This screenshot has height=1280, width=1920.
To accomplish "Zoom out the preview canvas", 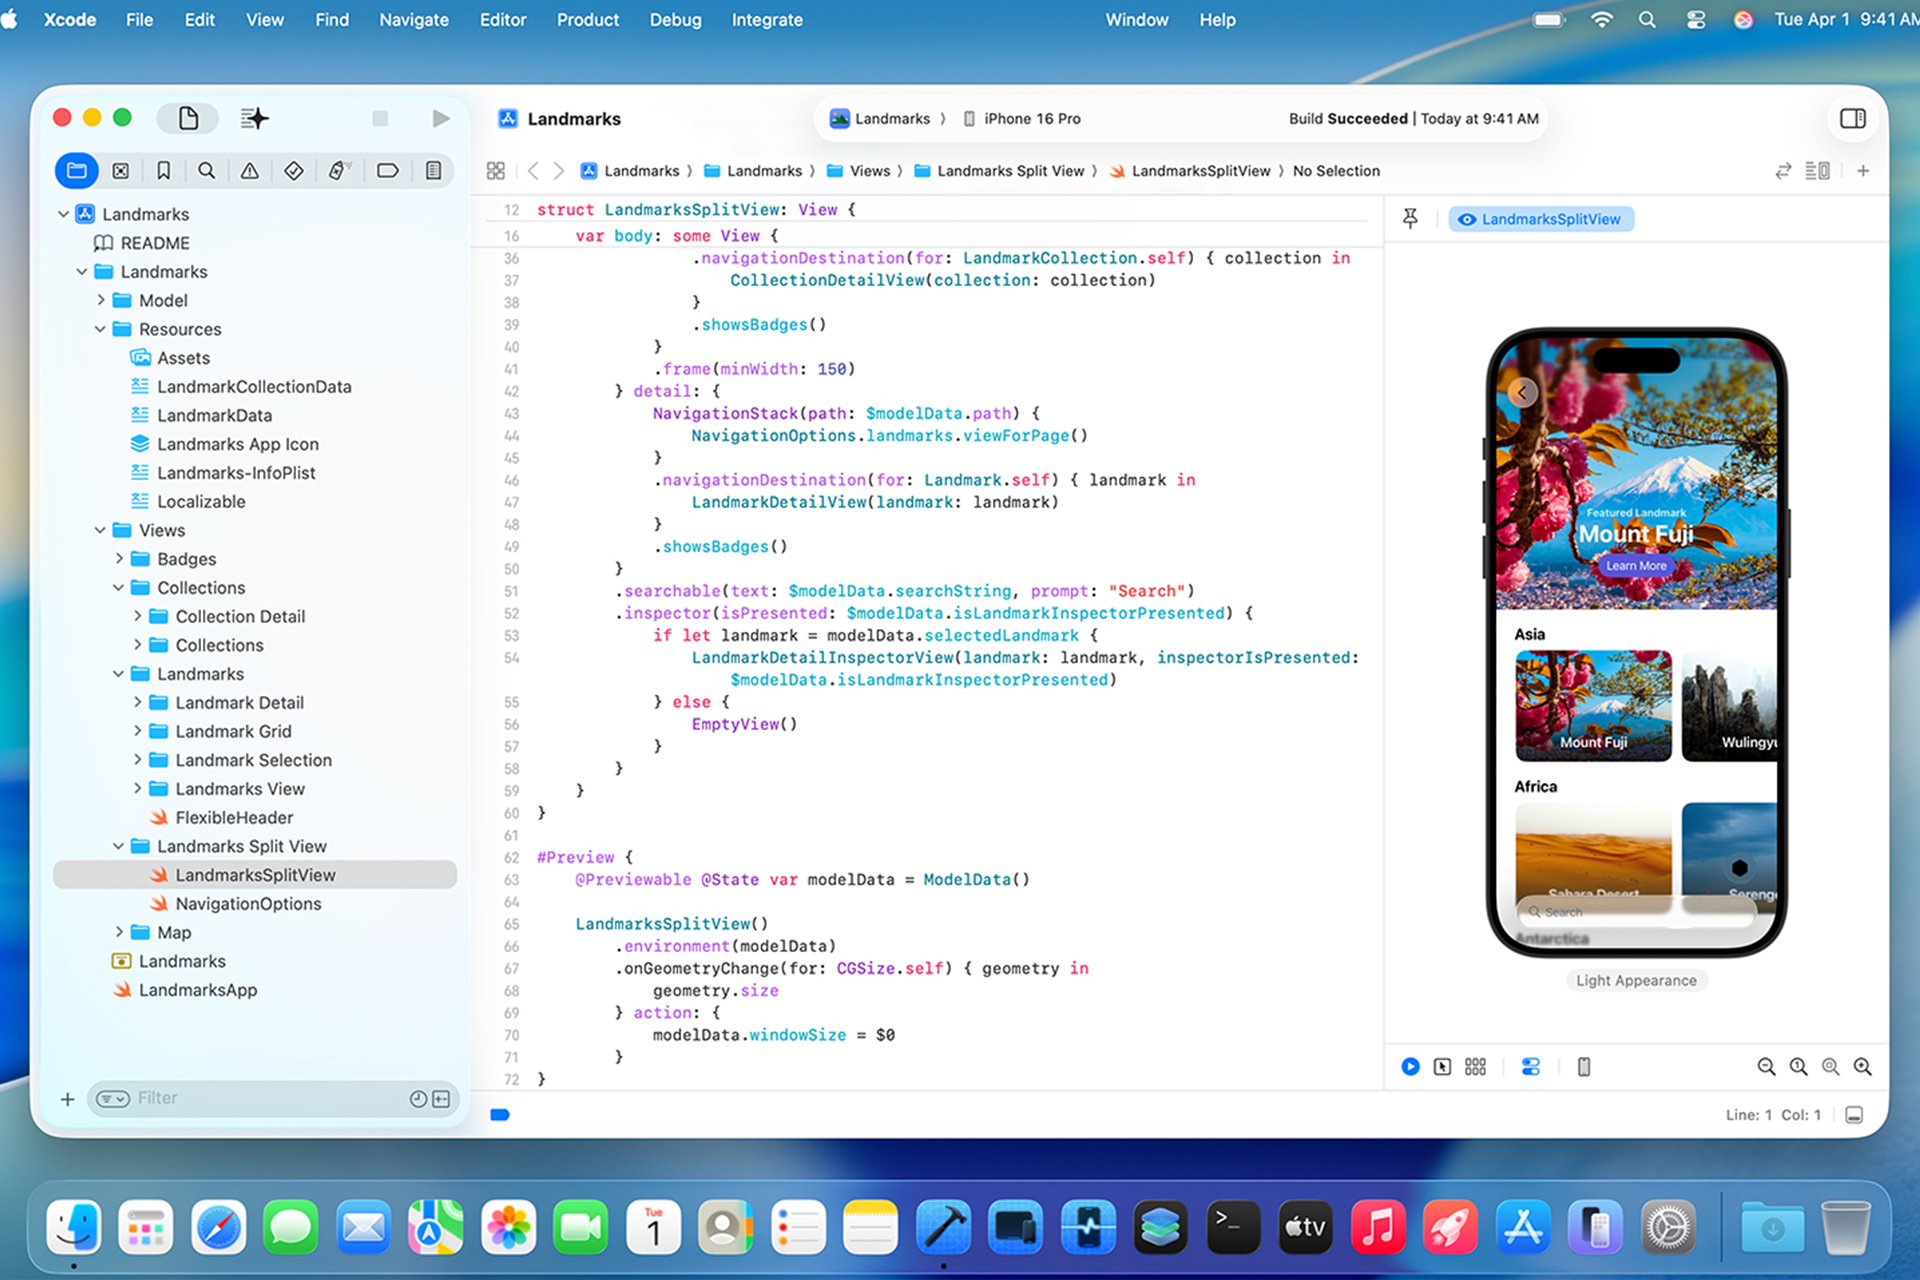I will [1766, 1067].
